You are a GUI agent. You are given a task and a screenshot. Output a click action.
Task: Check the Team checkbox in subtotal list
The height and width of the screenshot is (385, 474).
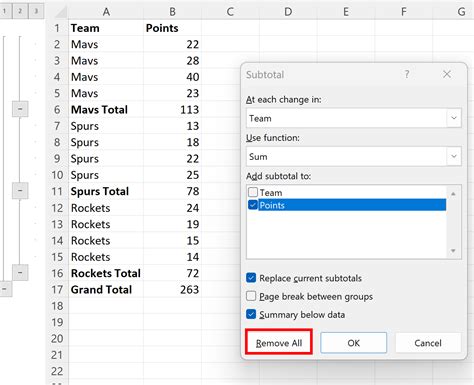tap(253, 192)
